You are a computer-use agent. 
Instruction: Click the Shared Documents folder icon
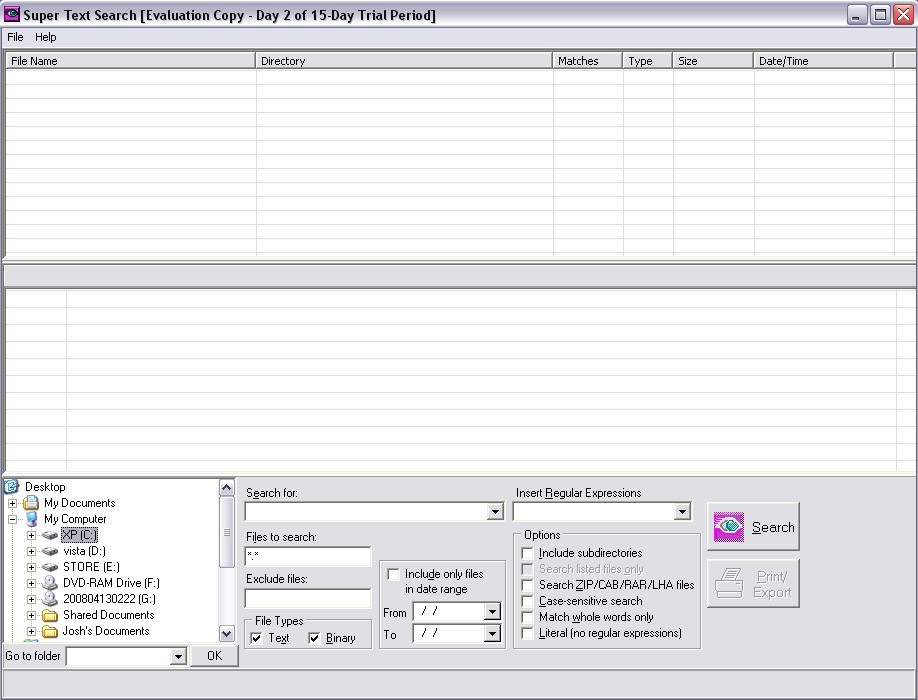tap(50, 615)
